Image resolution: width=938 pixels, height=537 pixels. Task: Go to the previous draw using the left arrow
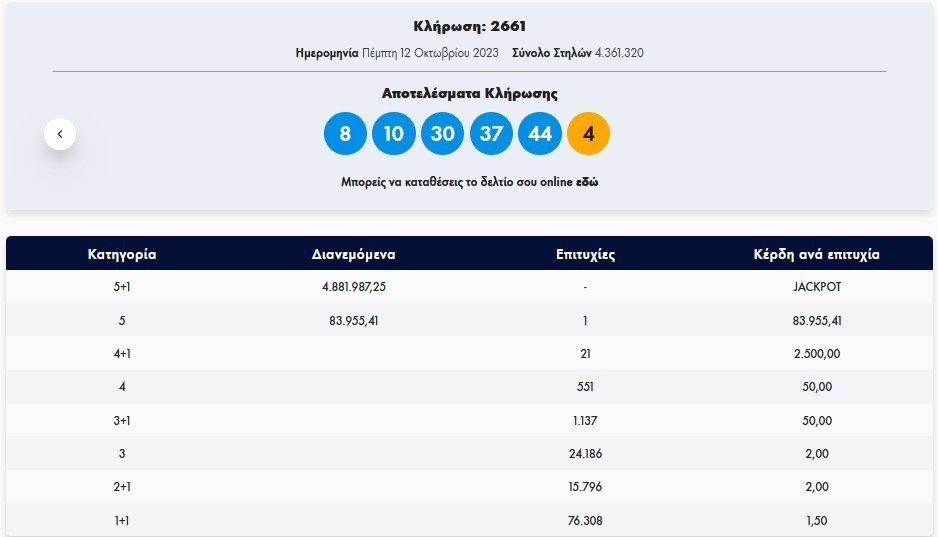(60, 134)
